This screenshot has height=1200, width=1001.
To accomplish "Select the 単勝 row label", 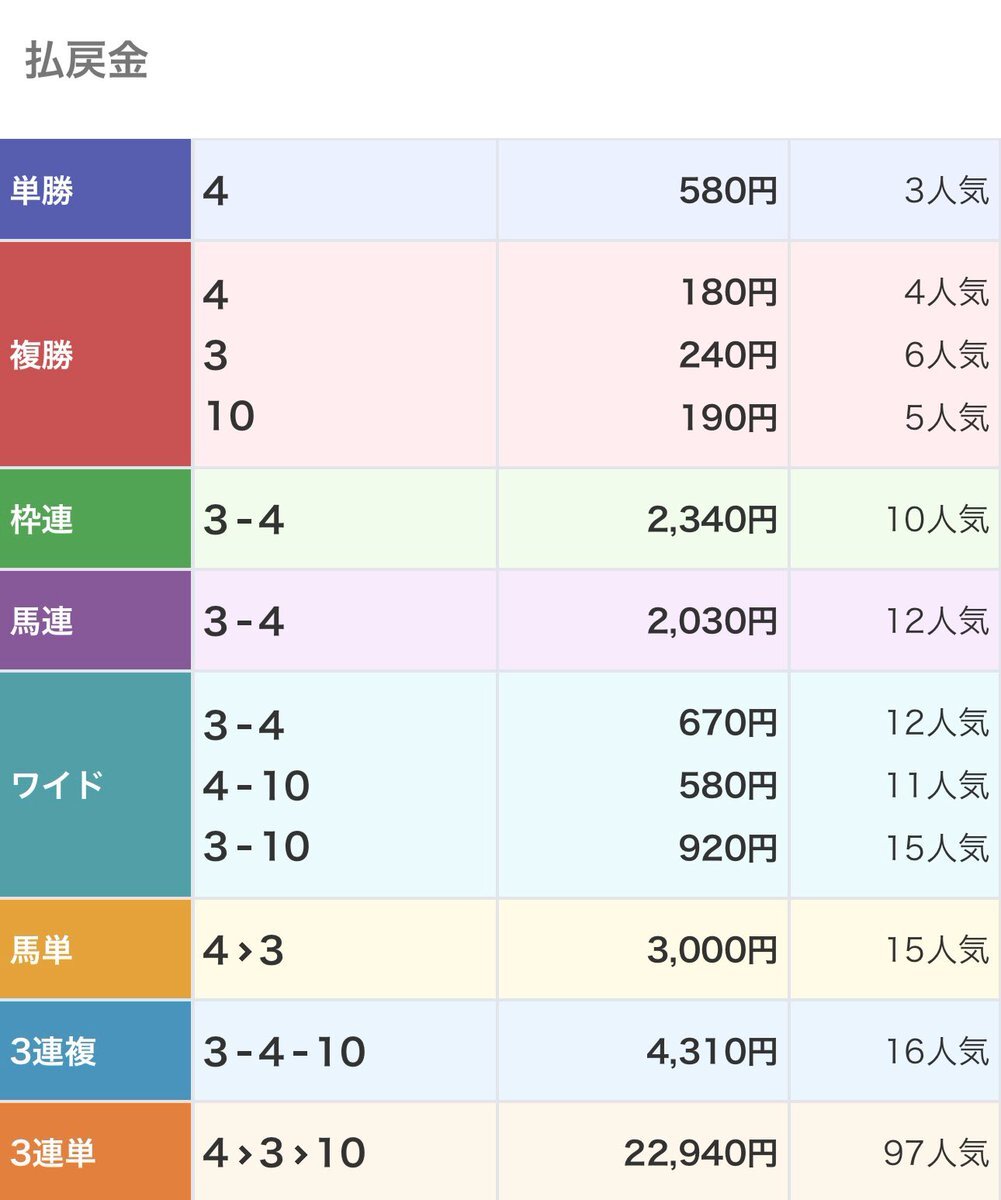I will coord(95,190).
